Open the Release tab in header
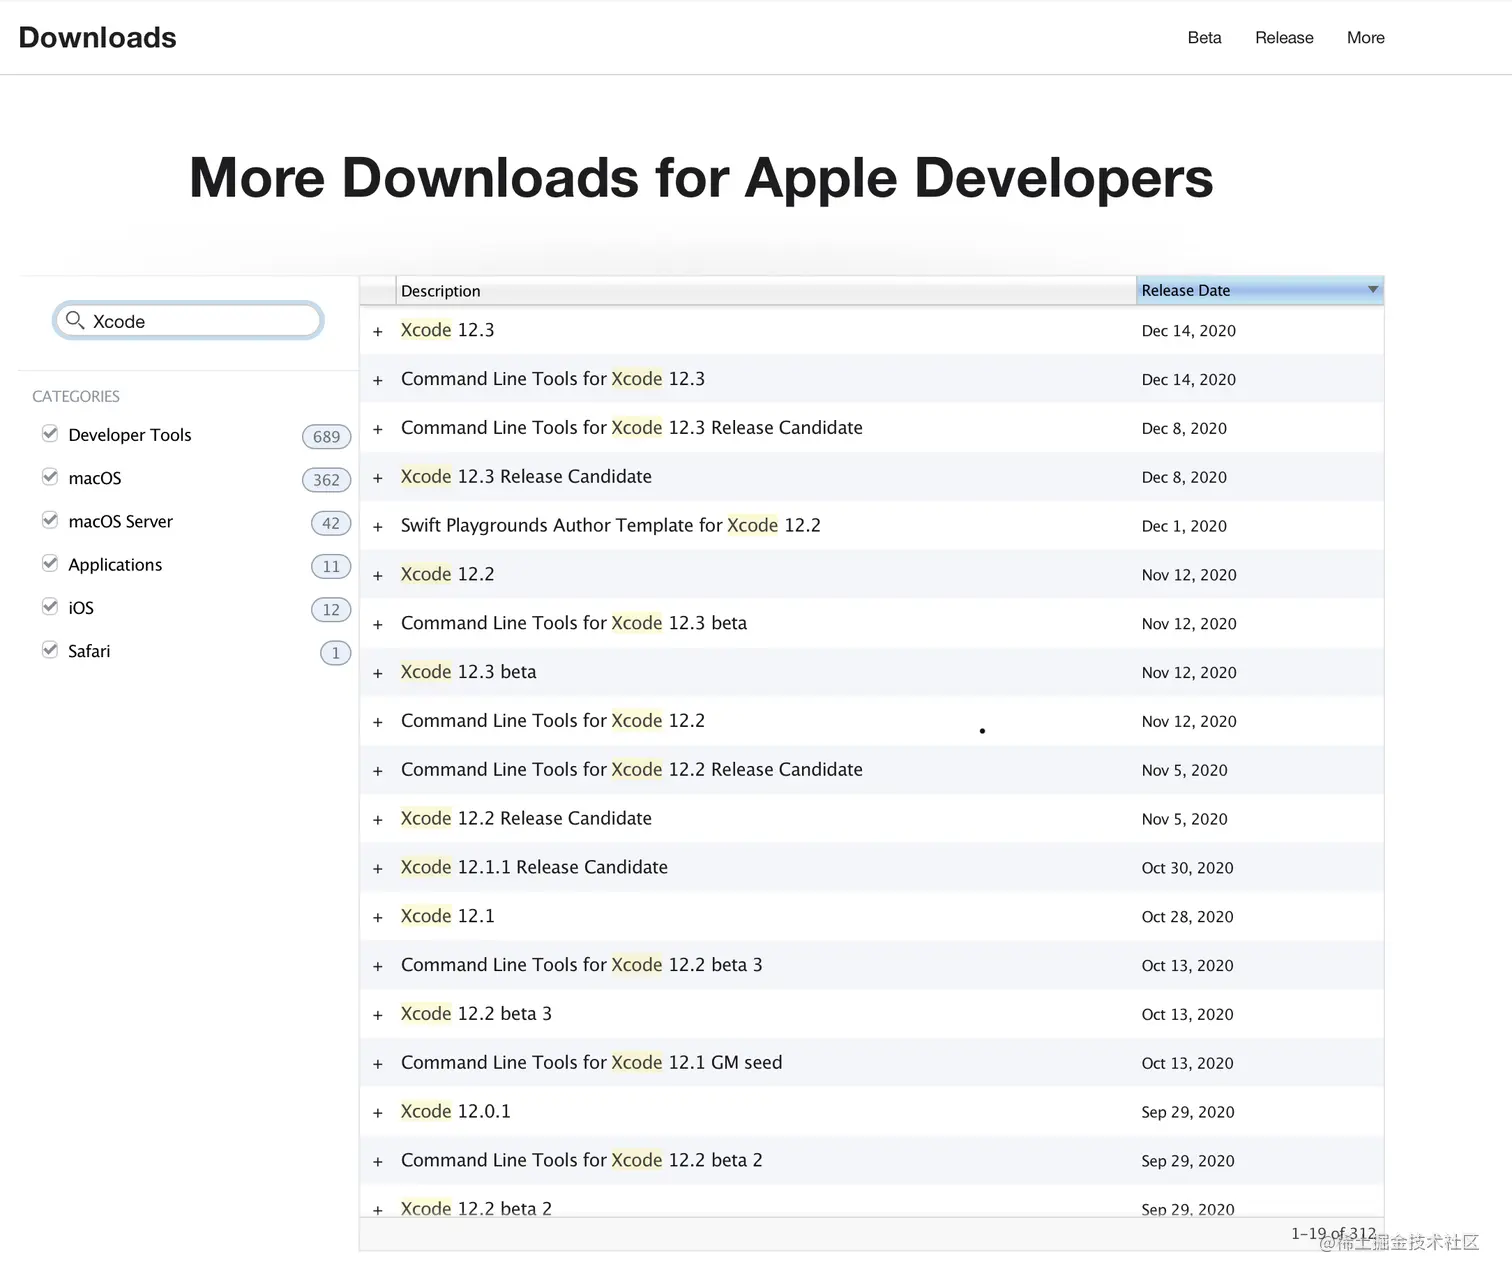Screen dimensions: 1512x1285 coord(1284,38)
